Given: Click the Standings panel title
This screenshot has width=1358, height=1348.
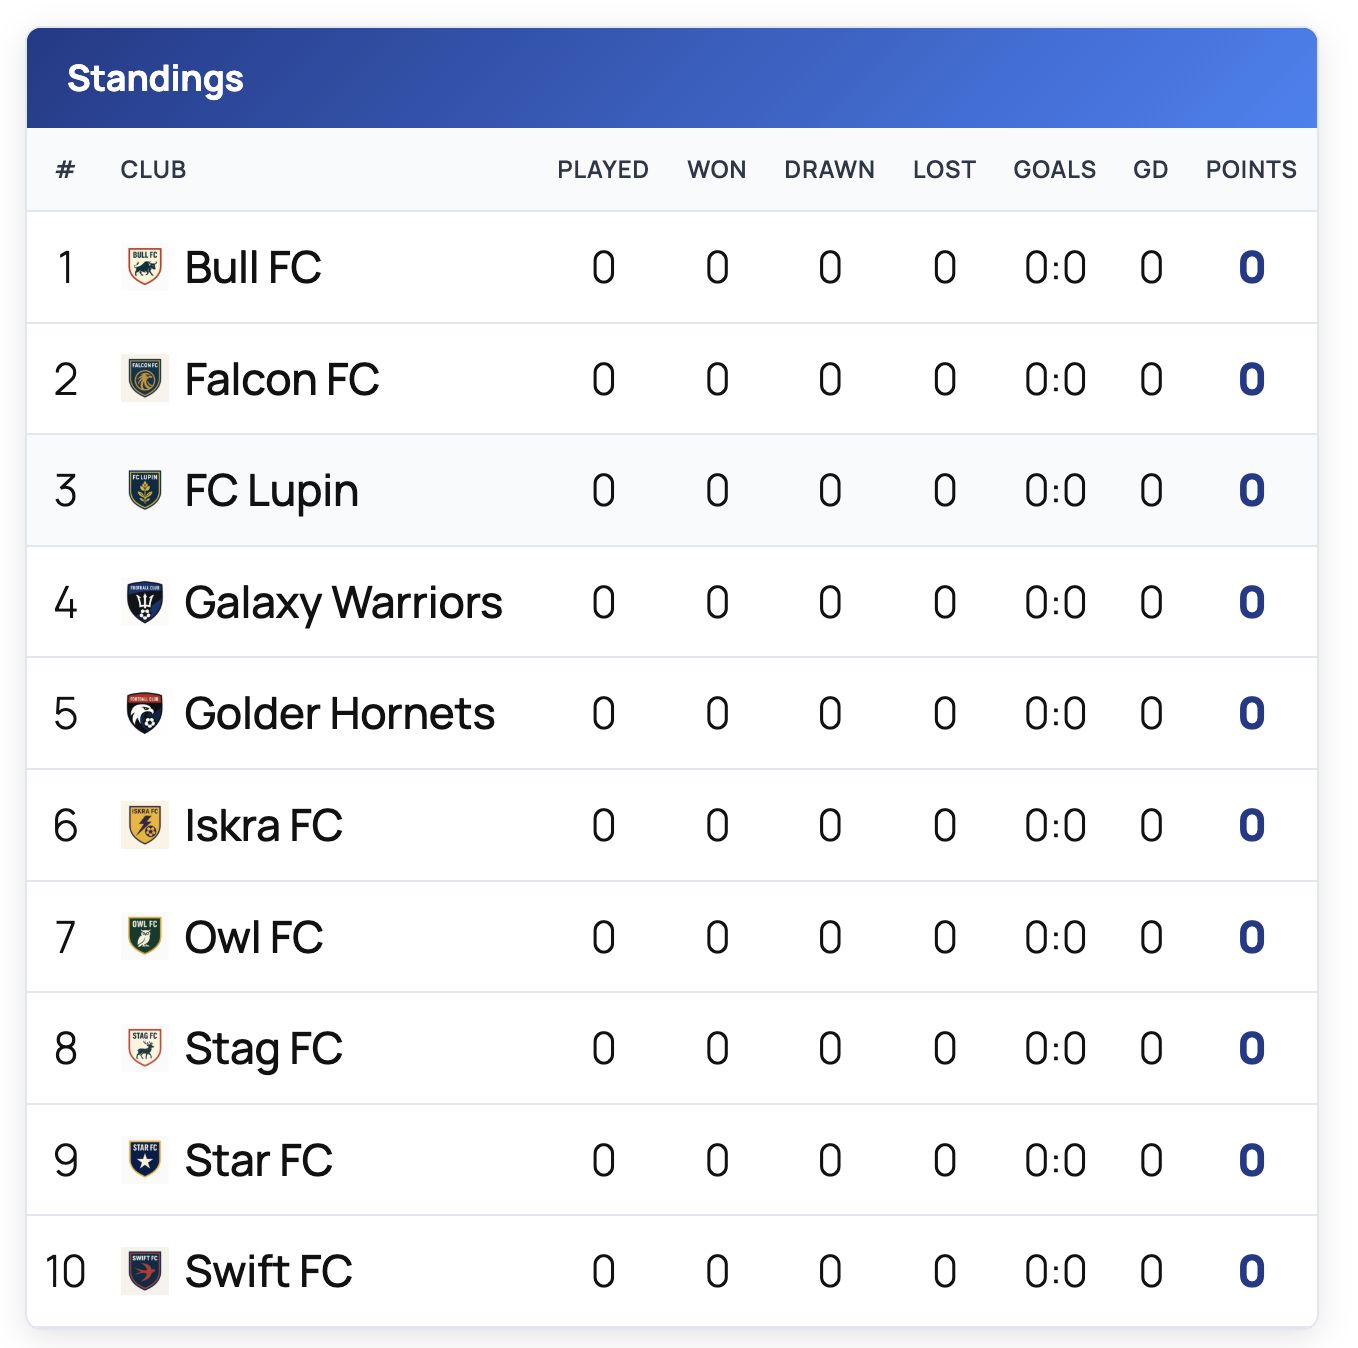Looking at the screenshot, I should pyautogui.click(x=155, y=78).
